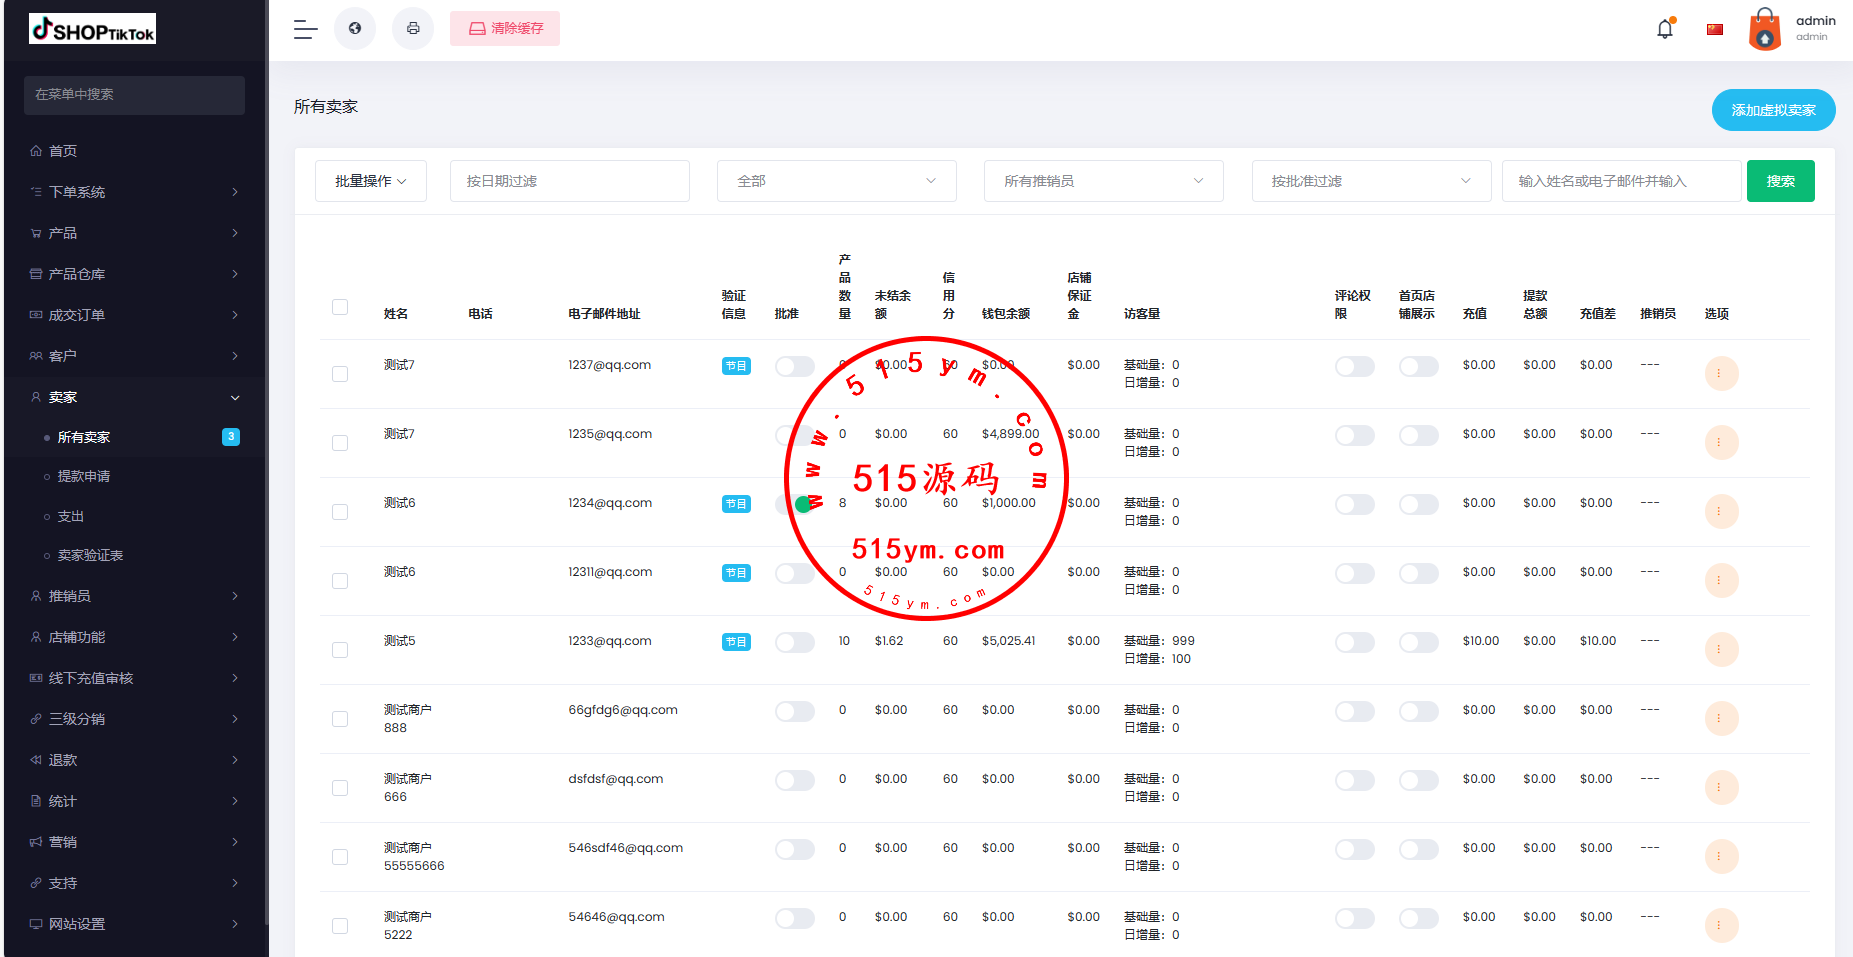Toggle approval switch for 测试5
The width and height of the screenshot is (1853, 957).
point(795,642)
